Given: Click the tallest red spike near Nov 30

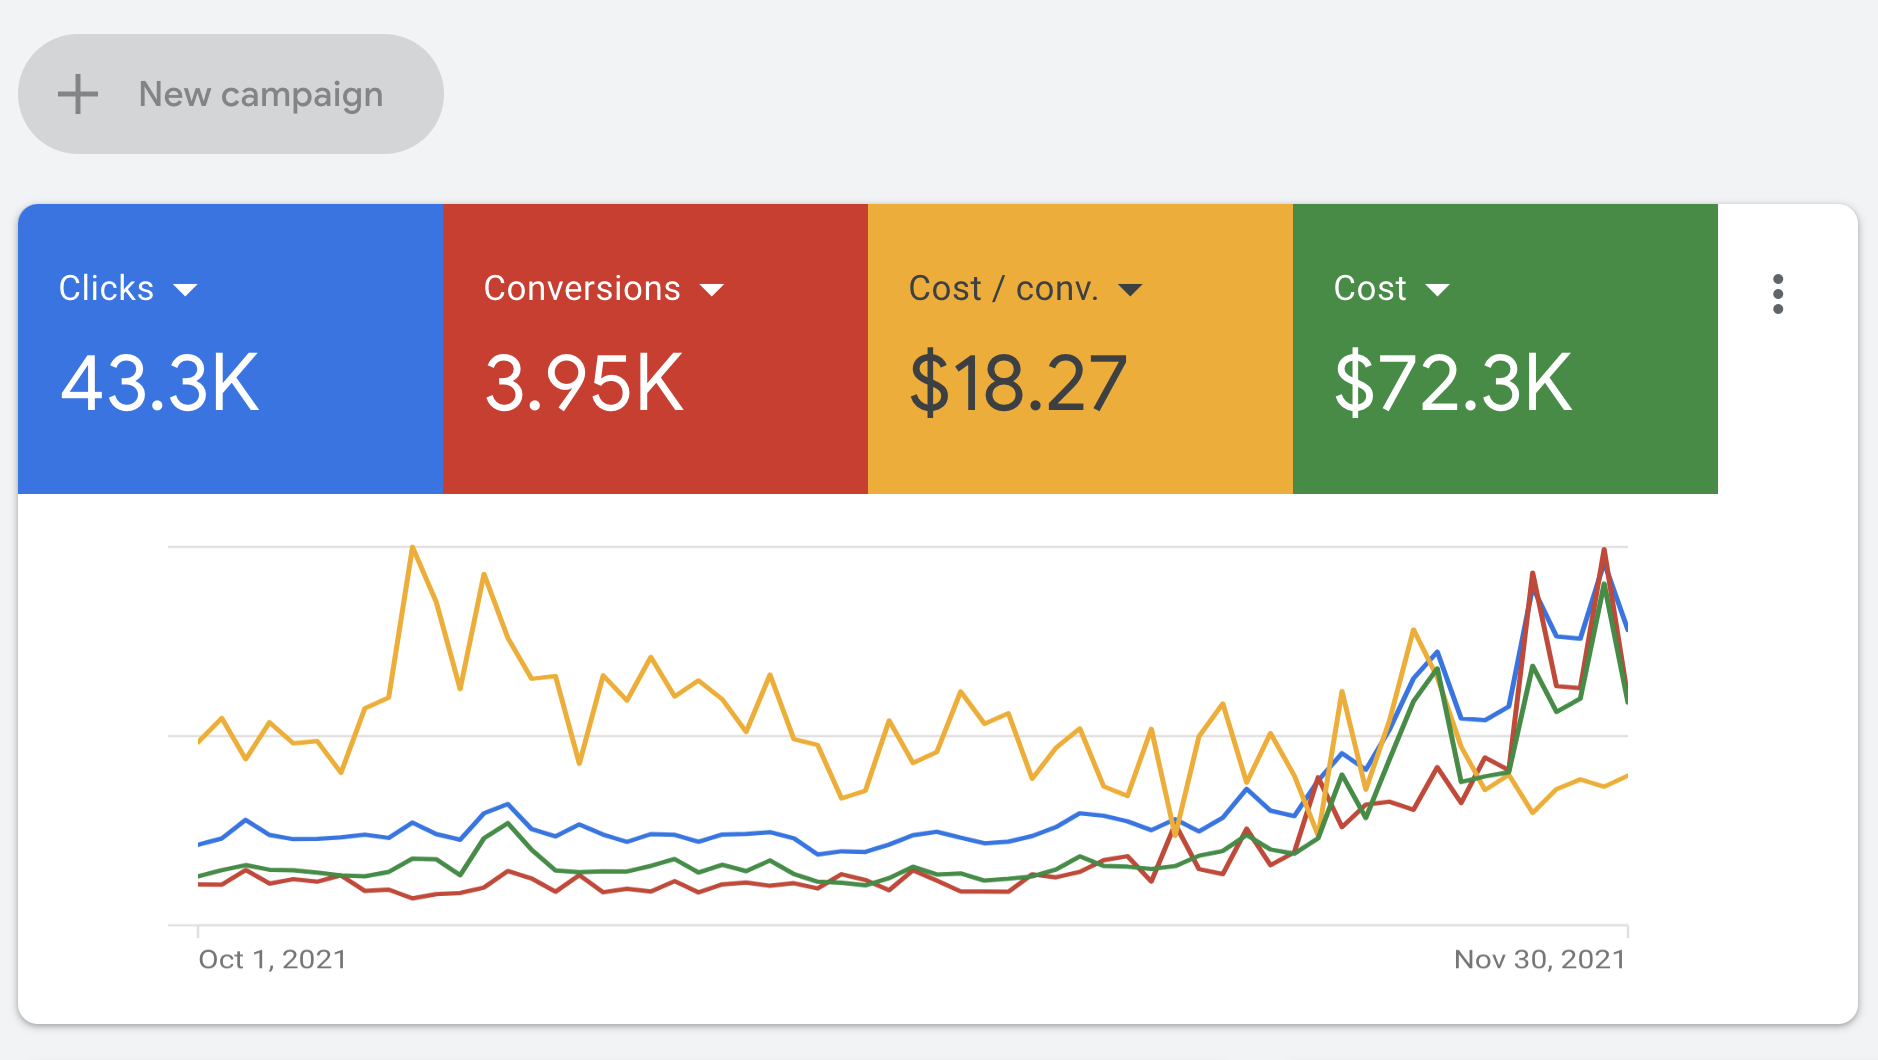Looking at the screenshot, I should (x=1604, y=550).
